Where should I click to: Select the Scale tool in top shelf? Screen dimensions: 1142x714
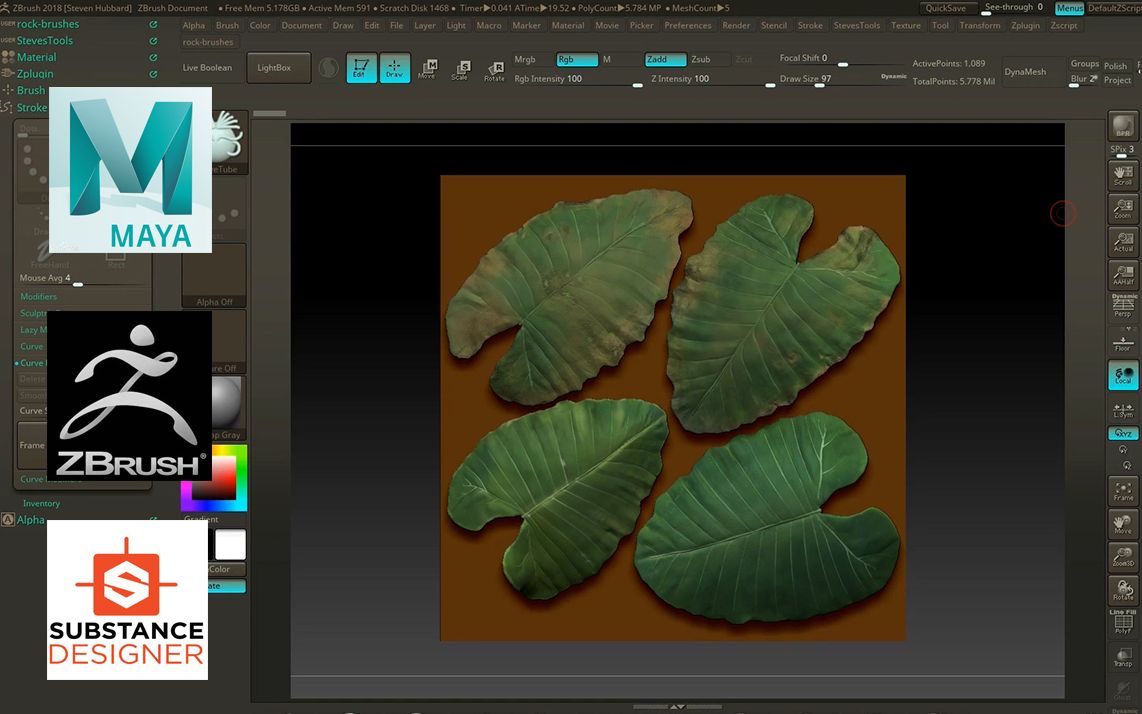pyautogui.click(x=460, y=70)
